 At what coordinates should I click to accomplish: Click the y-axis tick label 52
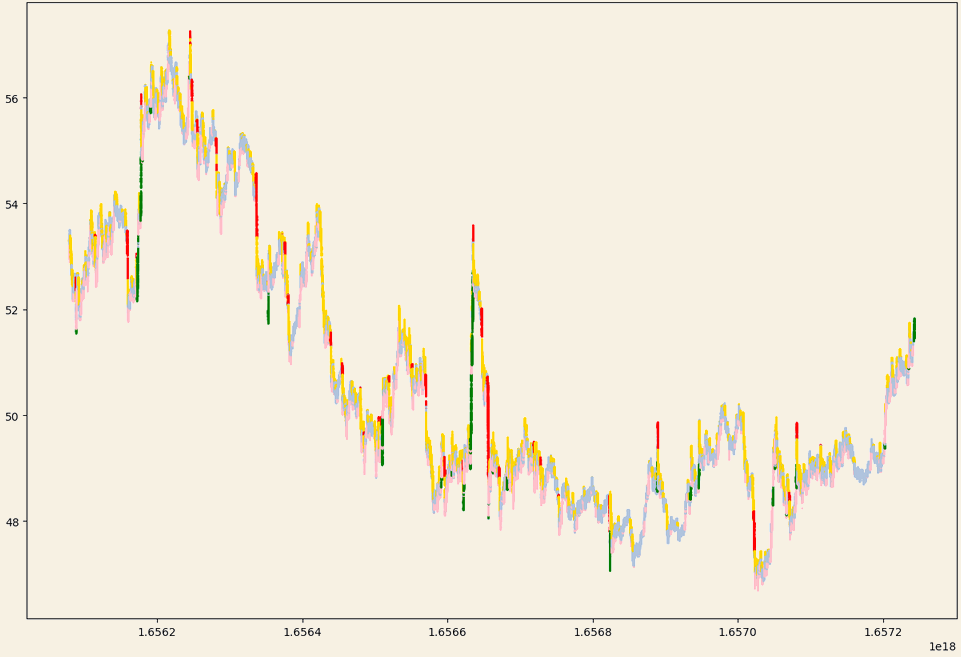click(x=12, y=310)
